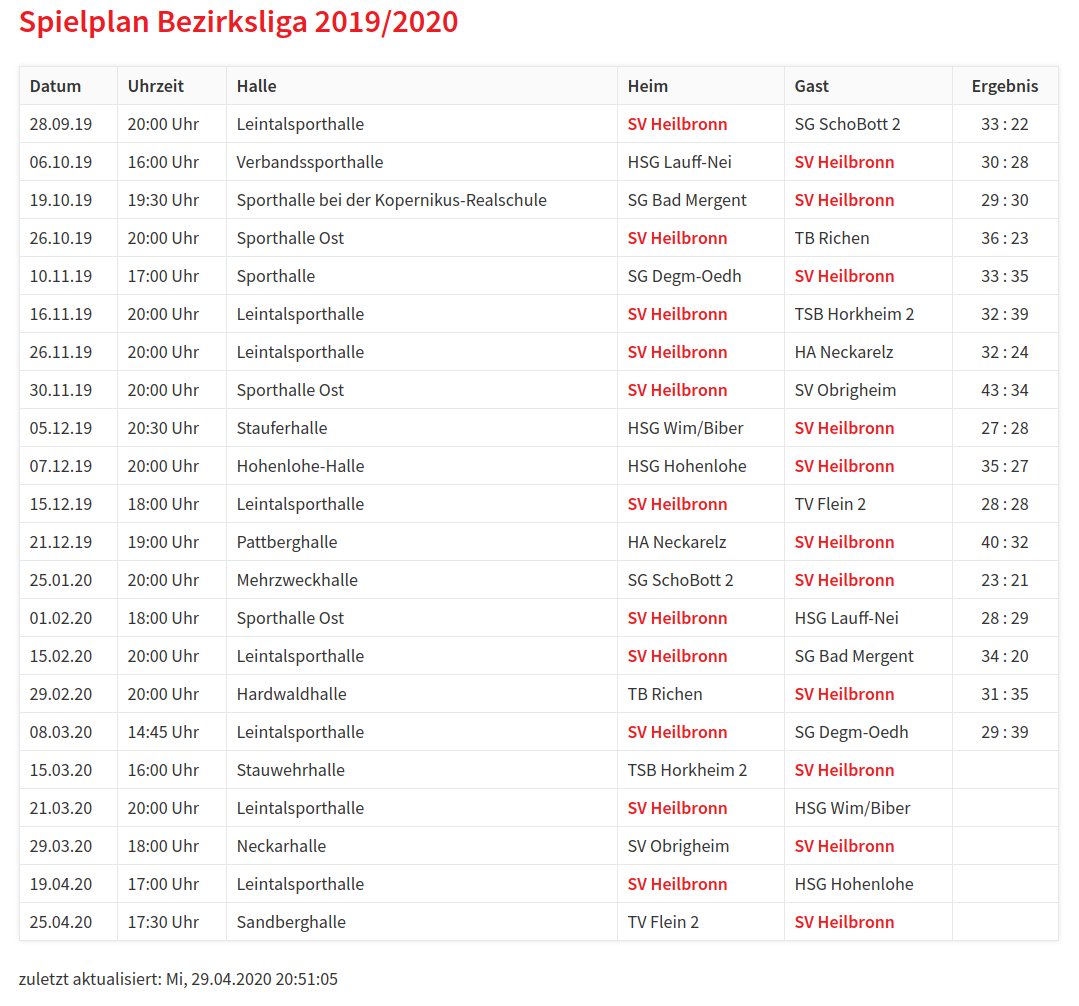
Task: Click the Hohenlohe-Halle hall cell
Action: (x=300, y=466)
